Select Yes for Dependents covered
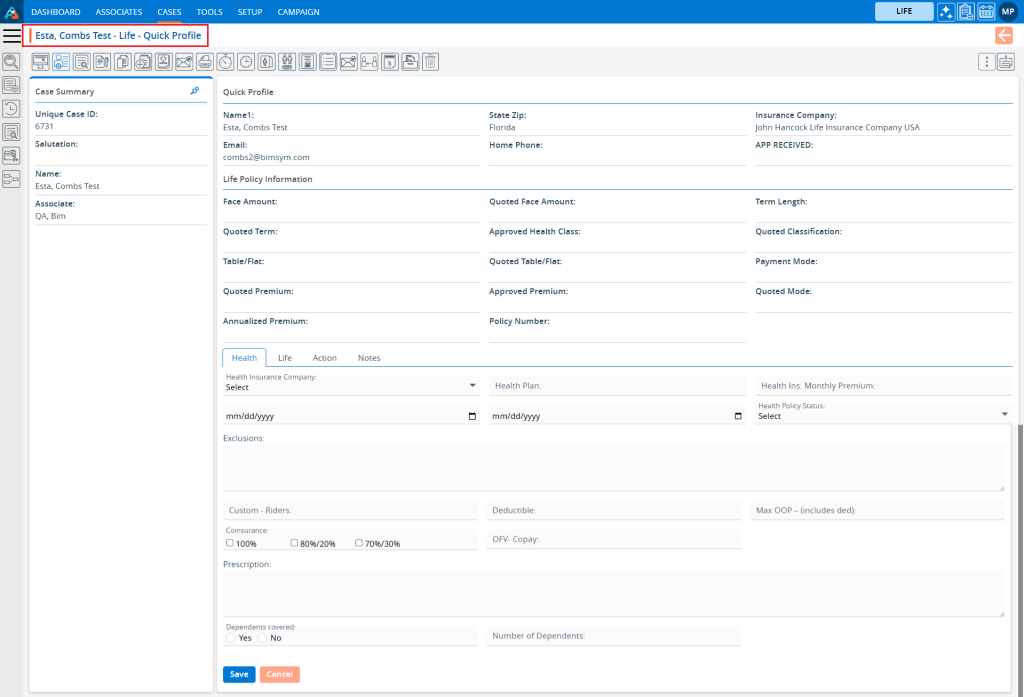 click(231, 638)
